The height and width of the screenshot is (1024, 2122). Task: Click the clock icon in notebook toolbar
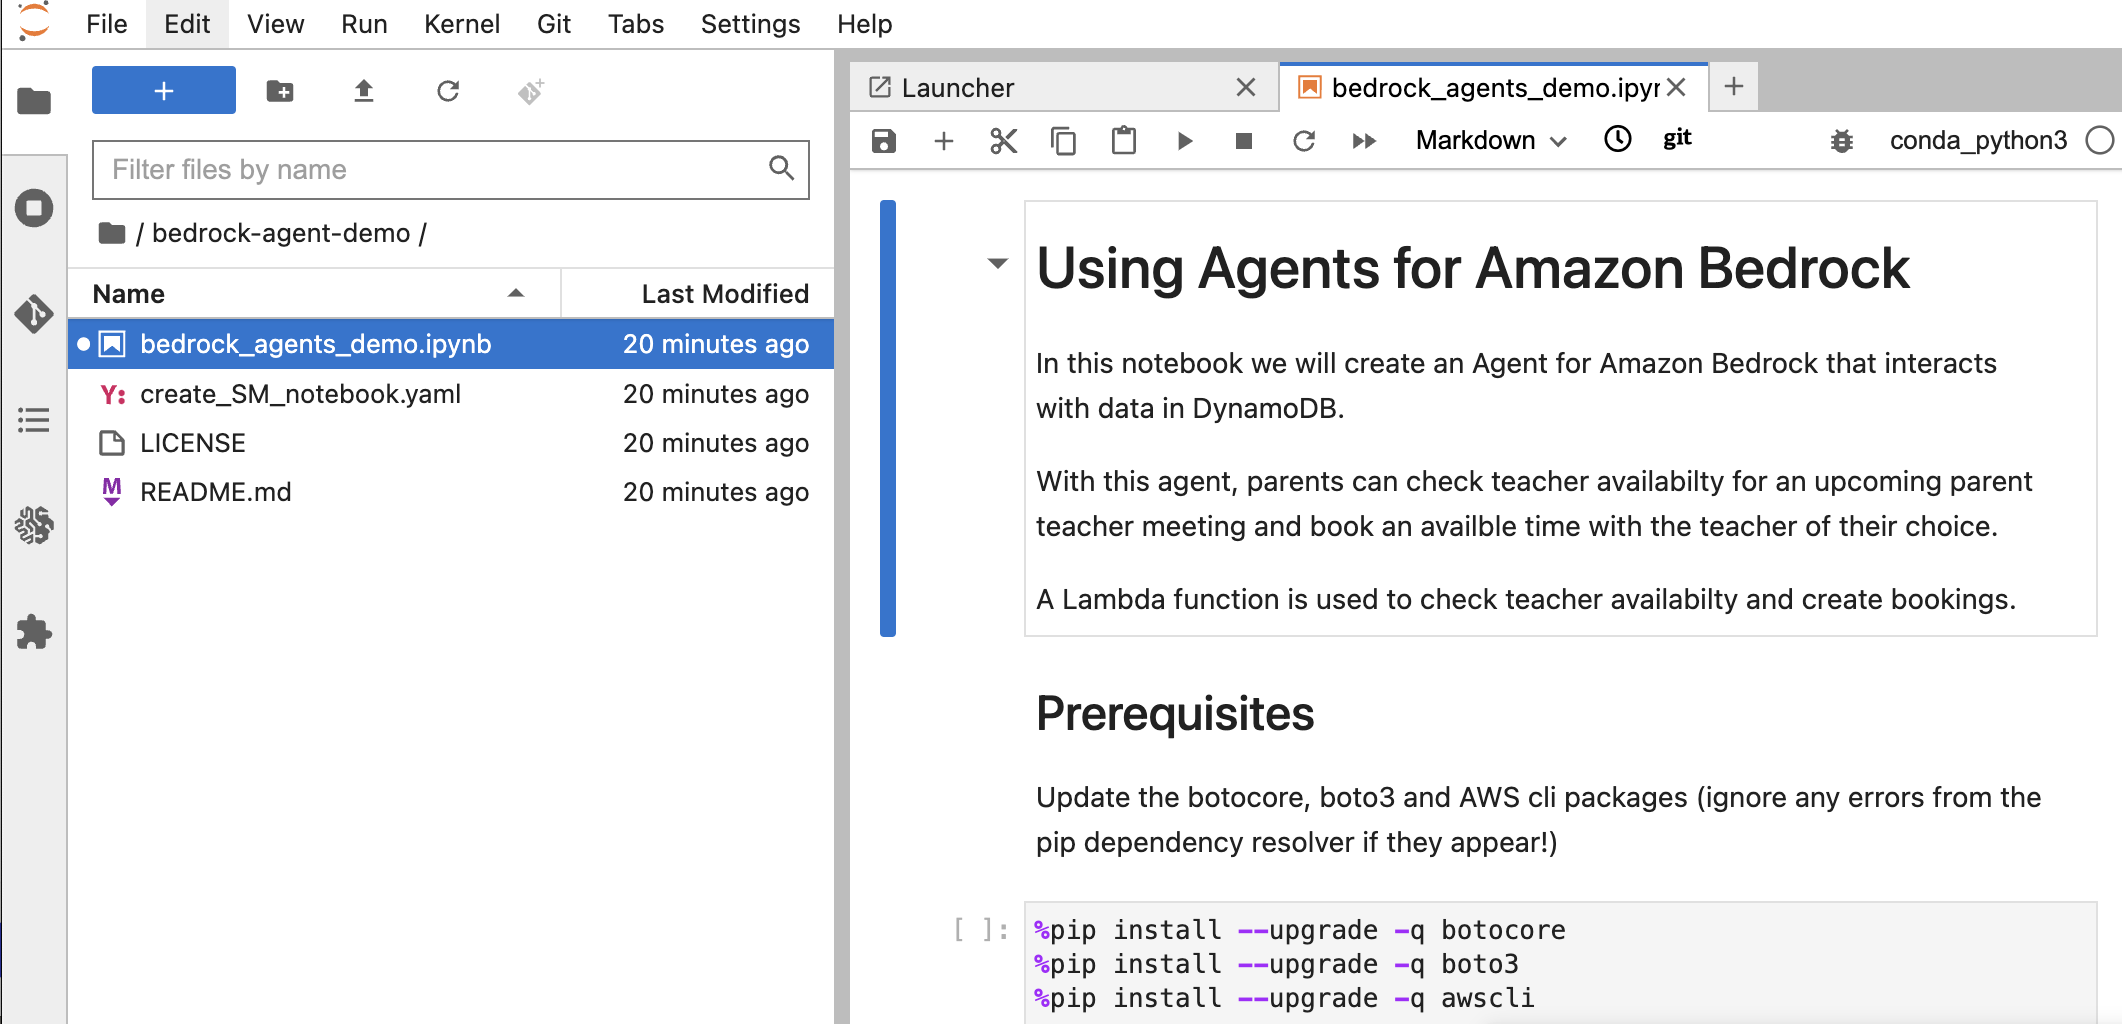1618,139
